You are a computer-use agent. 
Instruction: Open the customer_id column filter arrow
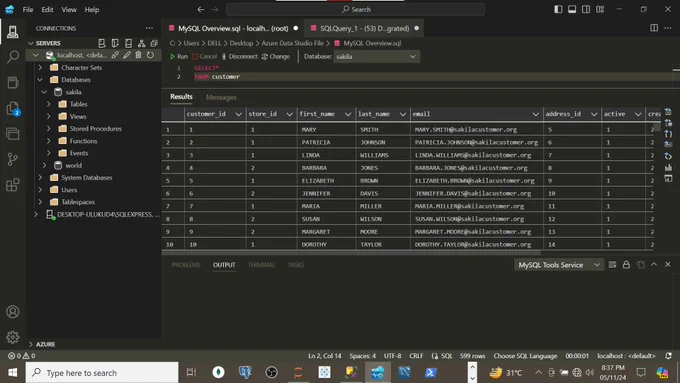pyautogui.click(x=239, y=114)
